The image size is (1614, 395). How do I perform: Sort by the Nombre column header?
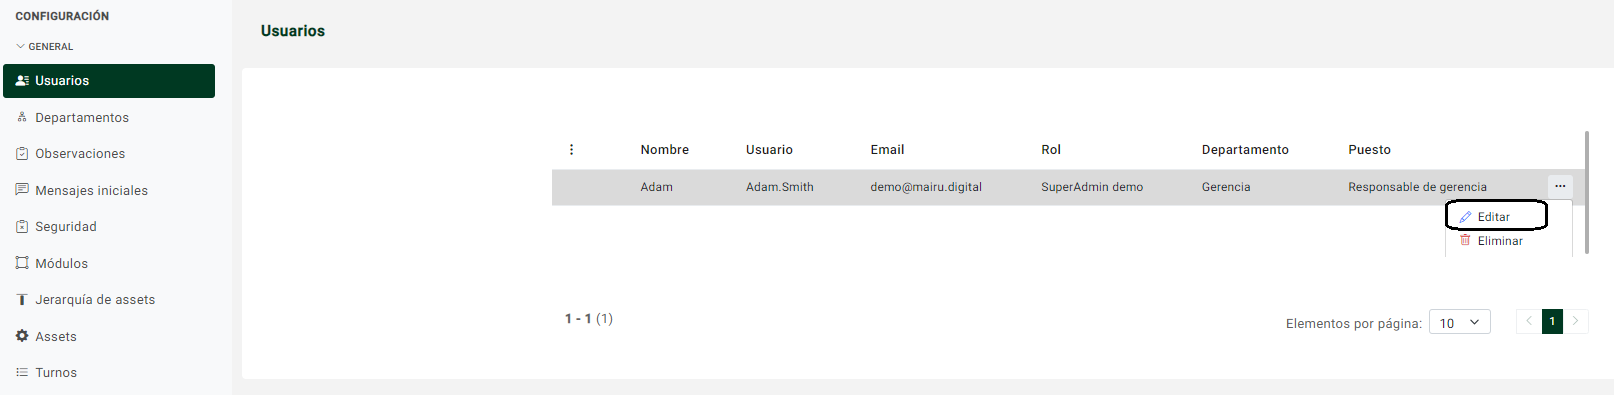pyautogui.click(x=665, y=150)
